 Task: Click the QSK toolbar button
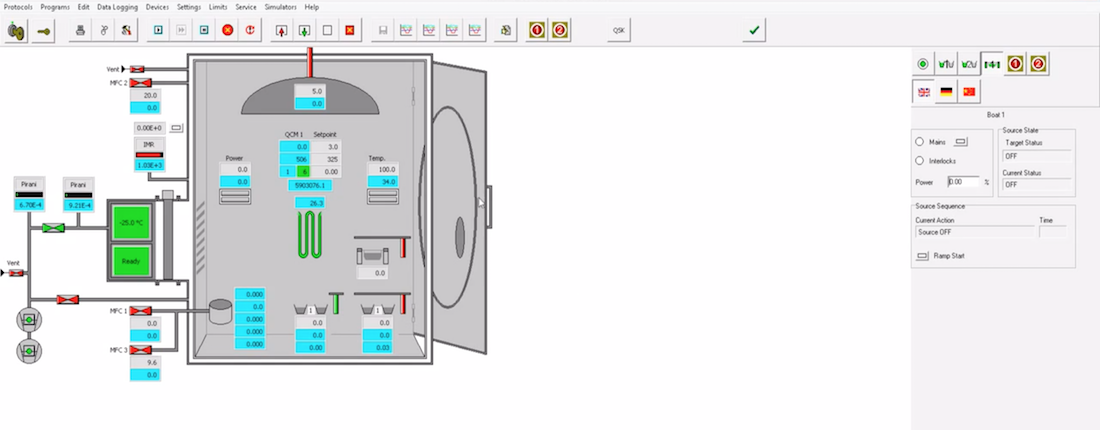pos(620,30)
